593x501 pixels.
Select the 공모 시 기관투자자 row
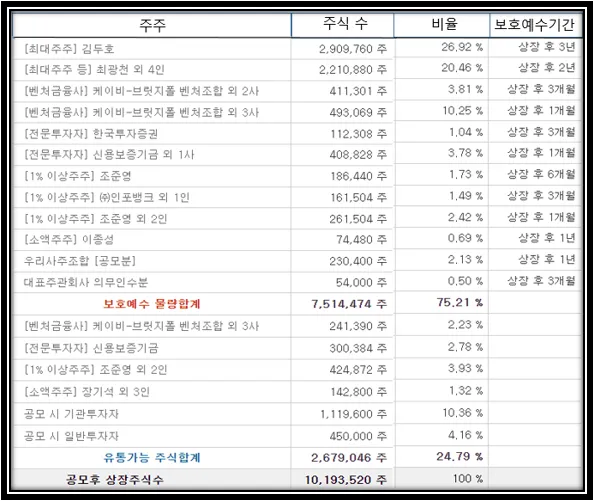[71, 414]
